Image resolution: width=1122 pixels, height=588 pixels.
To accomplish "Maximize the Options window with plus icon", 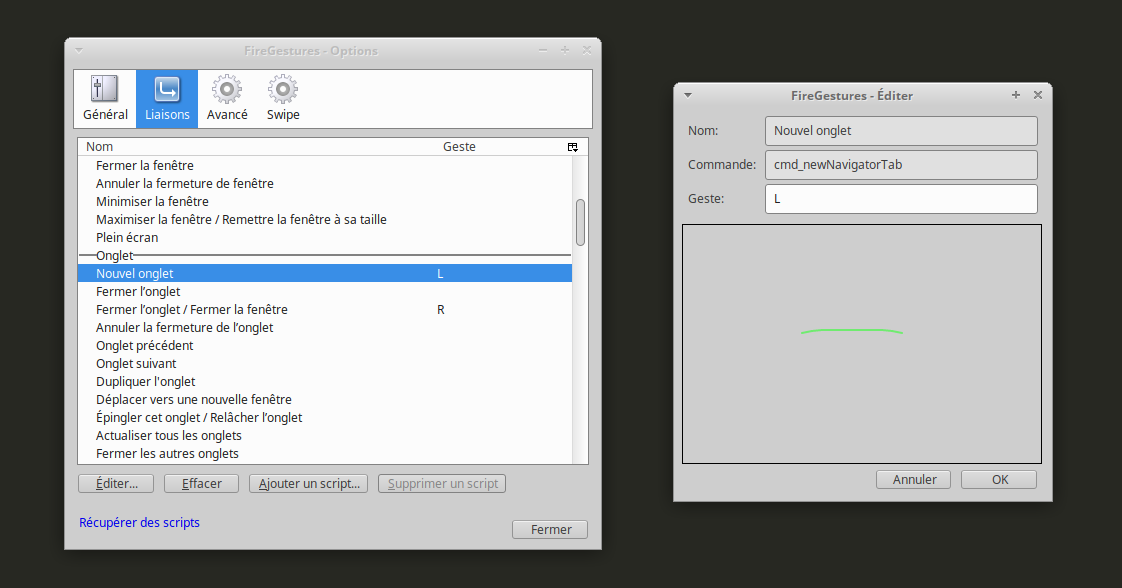I will pos(565,50).
